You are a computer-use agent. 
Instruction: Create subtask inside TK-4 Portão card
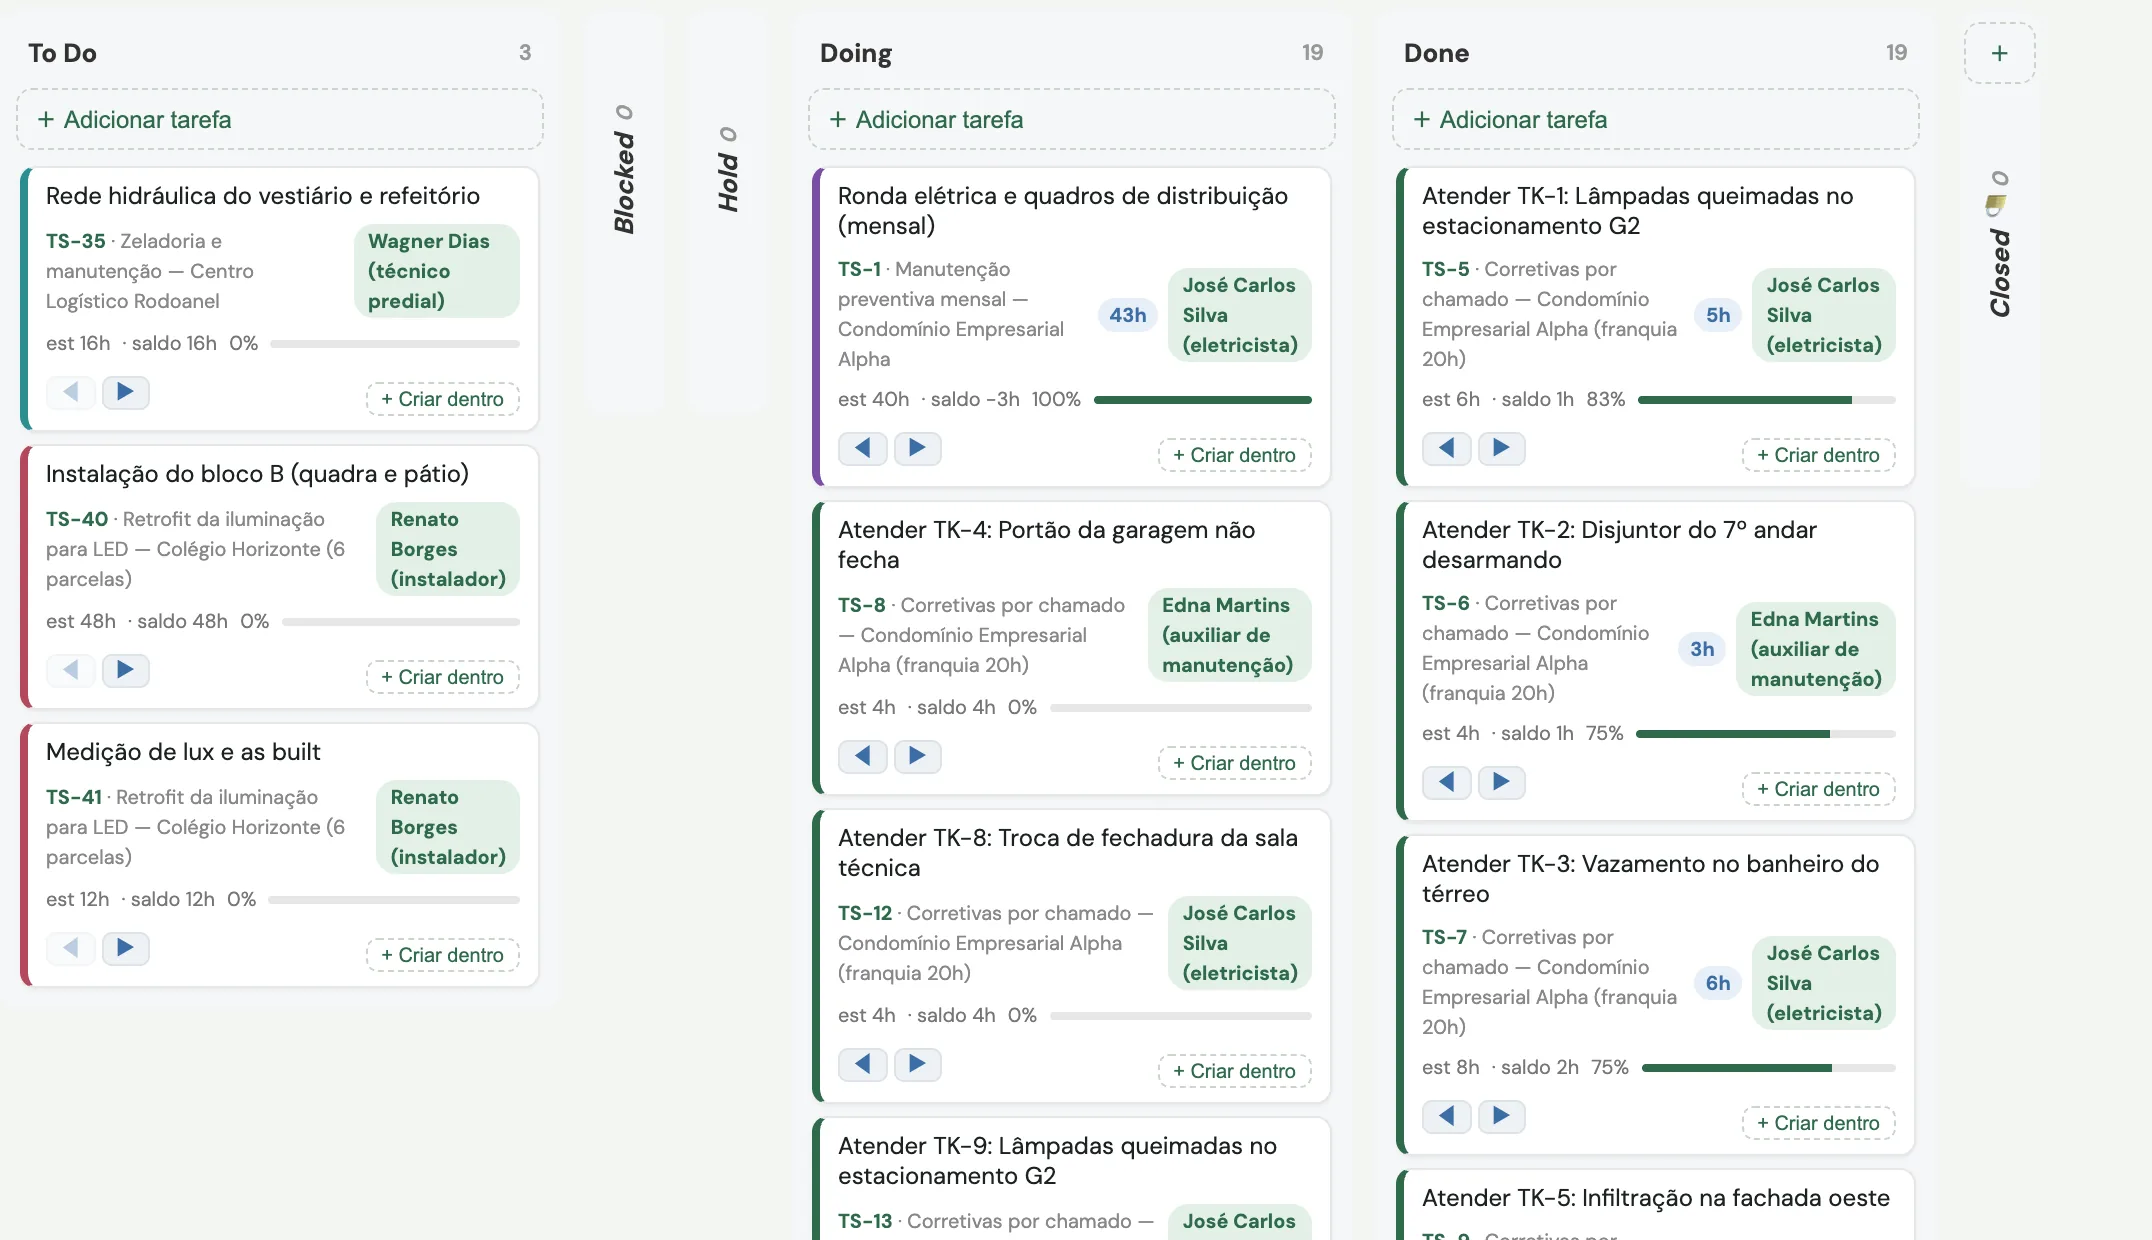click(x=1235, y=763)
